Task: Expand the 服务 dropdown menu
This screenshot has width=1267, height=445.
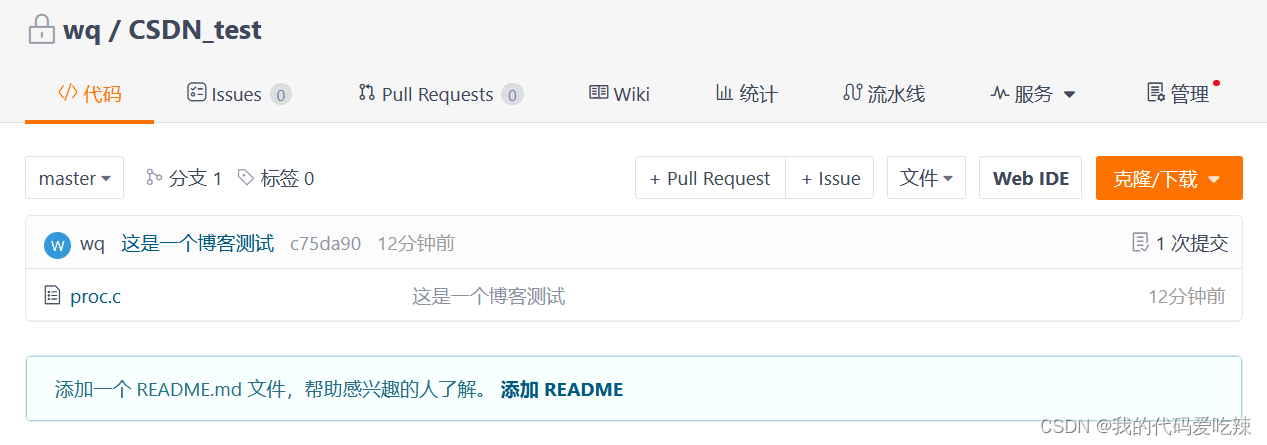Action: click(x=1033, y=94)
